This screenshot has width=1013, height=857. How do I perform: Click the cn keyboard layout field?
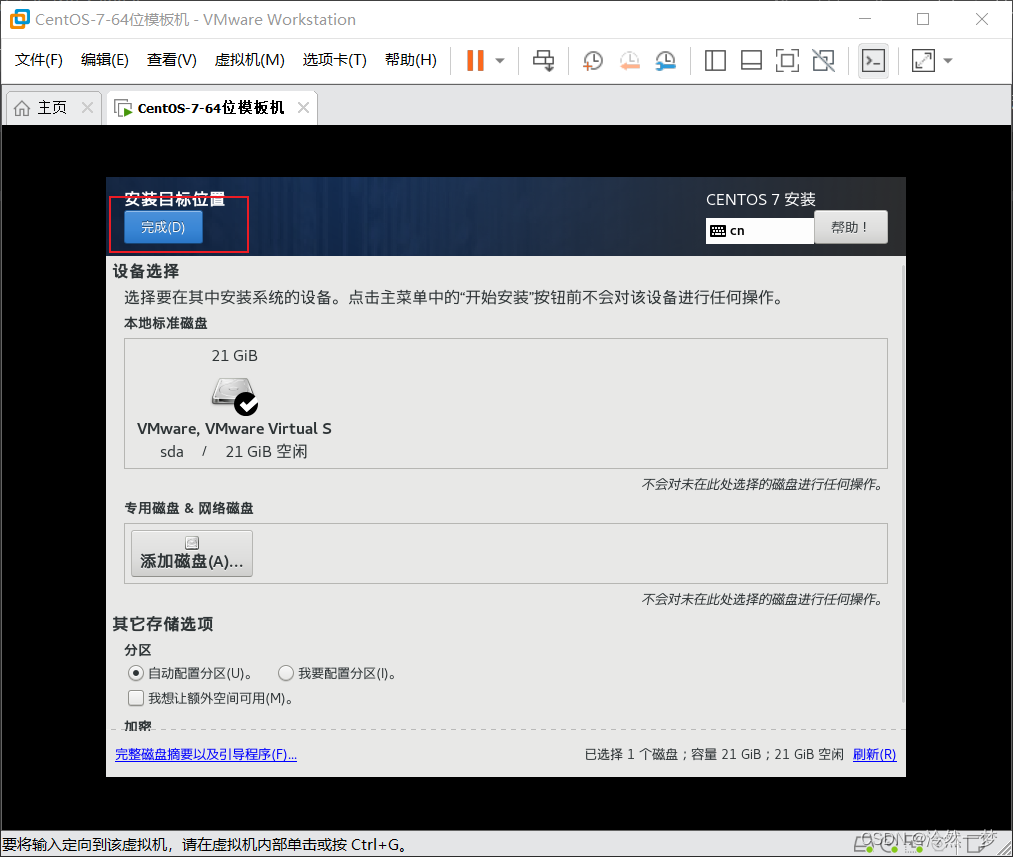[x=760, y=231]
